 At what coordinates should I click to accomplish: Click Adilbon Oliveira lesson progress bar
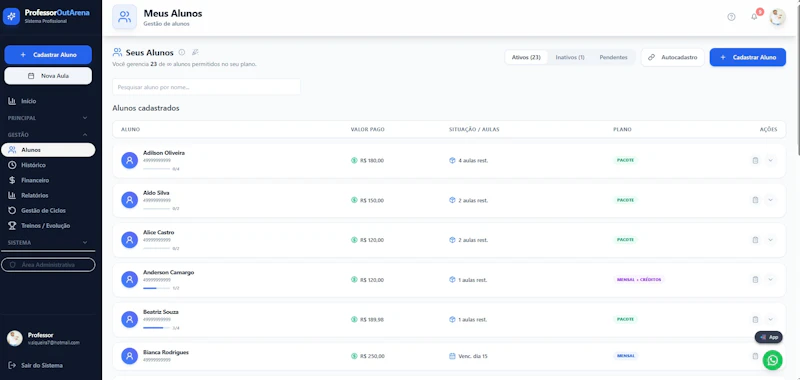(x=157, y=168)
